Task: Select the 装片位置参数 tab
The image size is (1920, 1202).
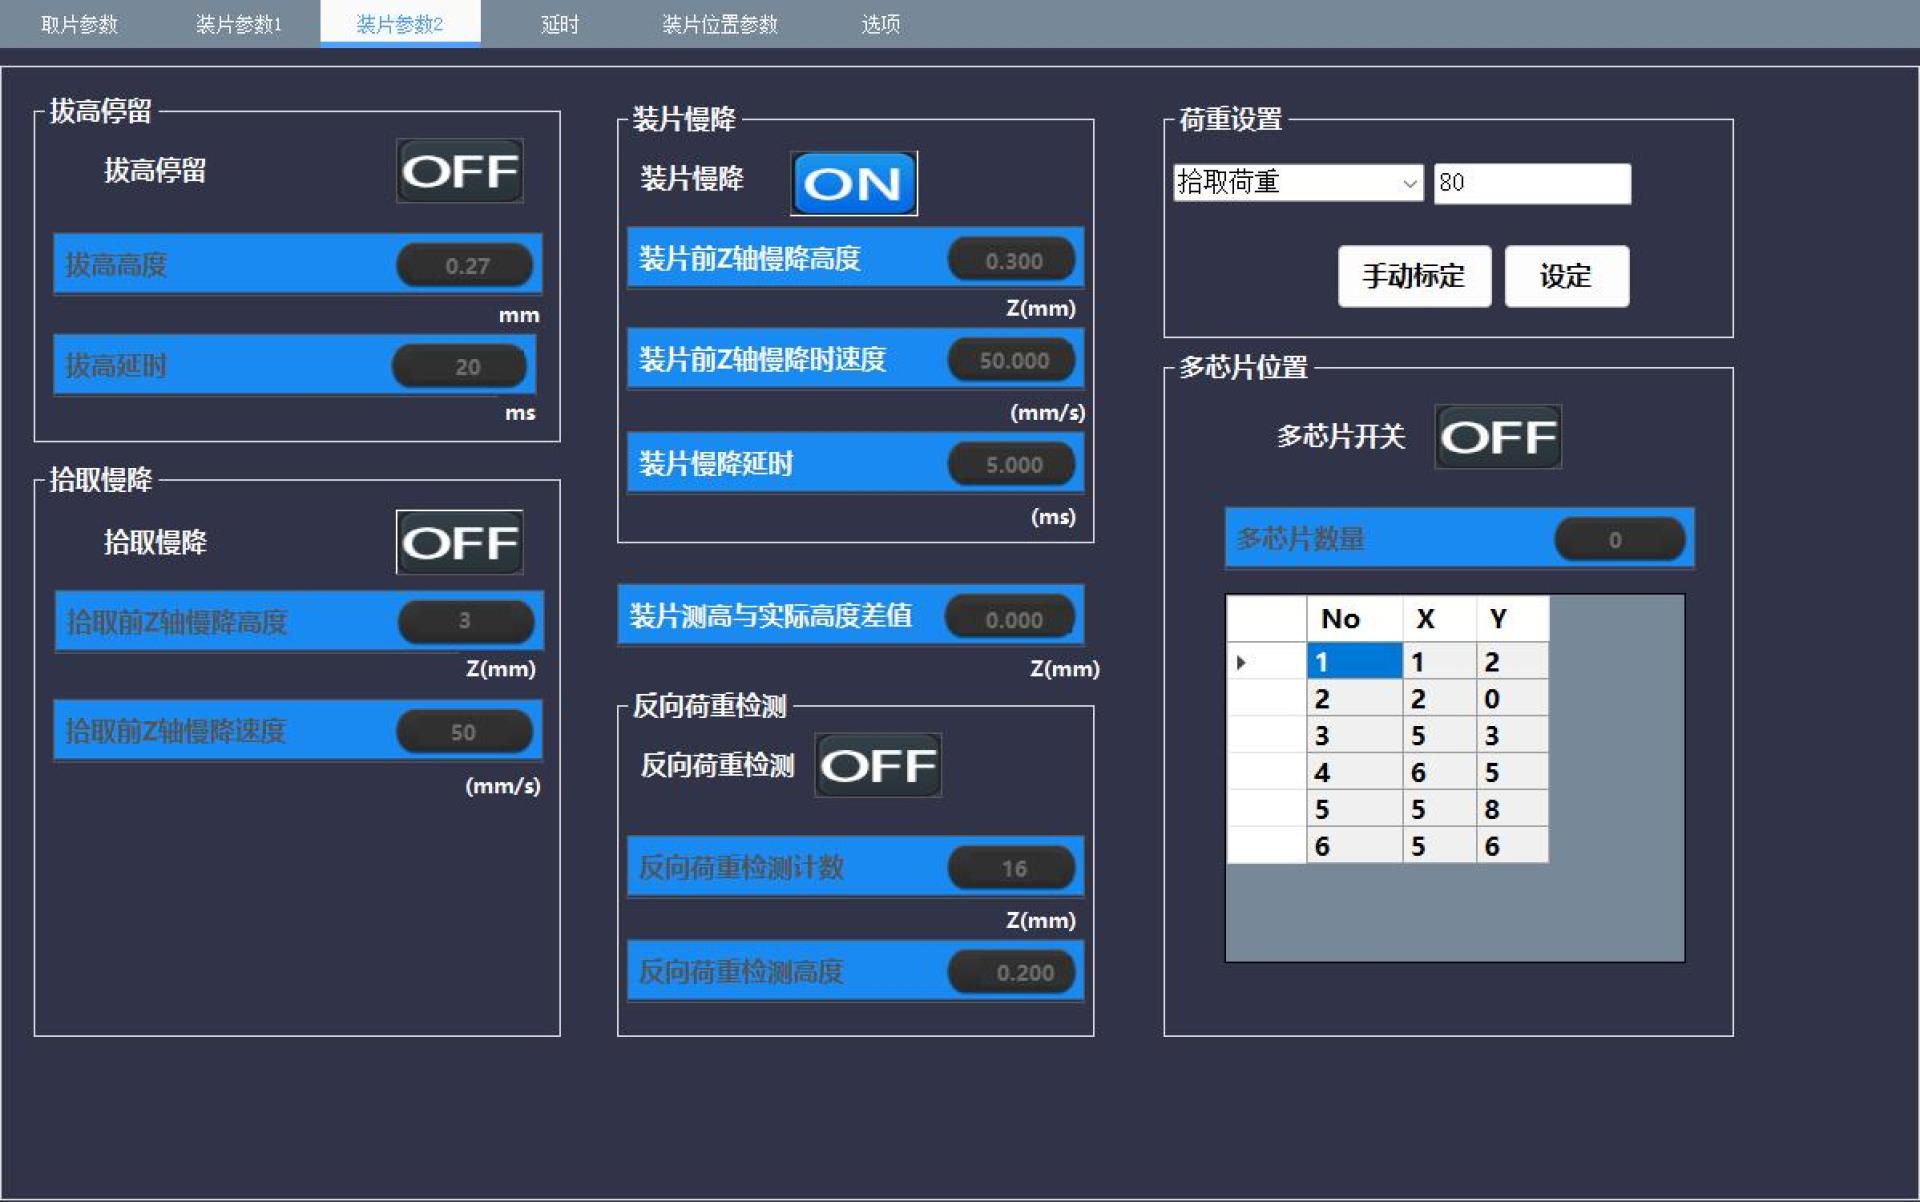Action: coord(720,24)
